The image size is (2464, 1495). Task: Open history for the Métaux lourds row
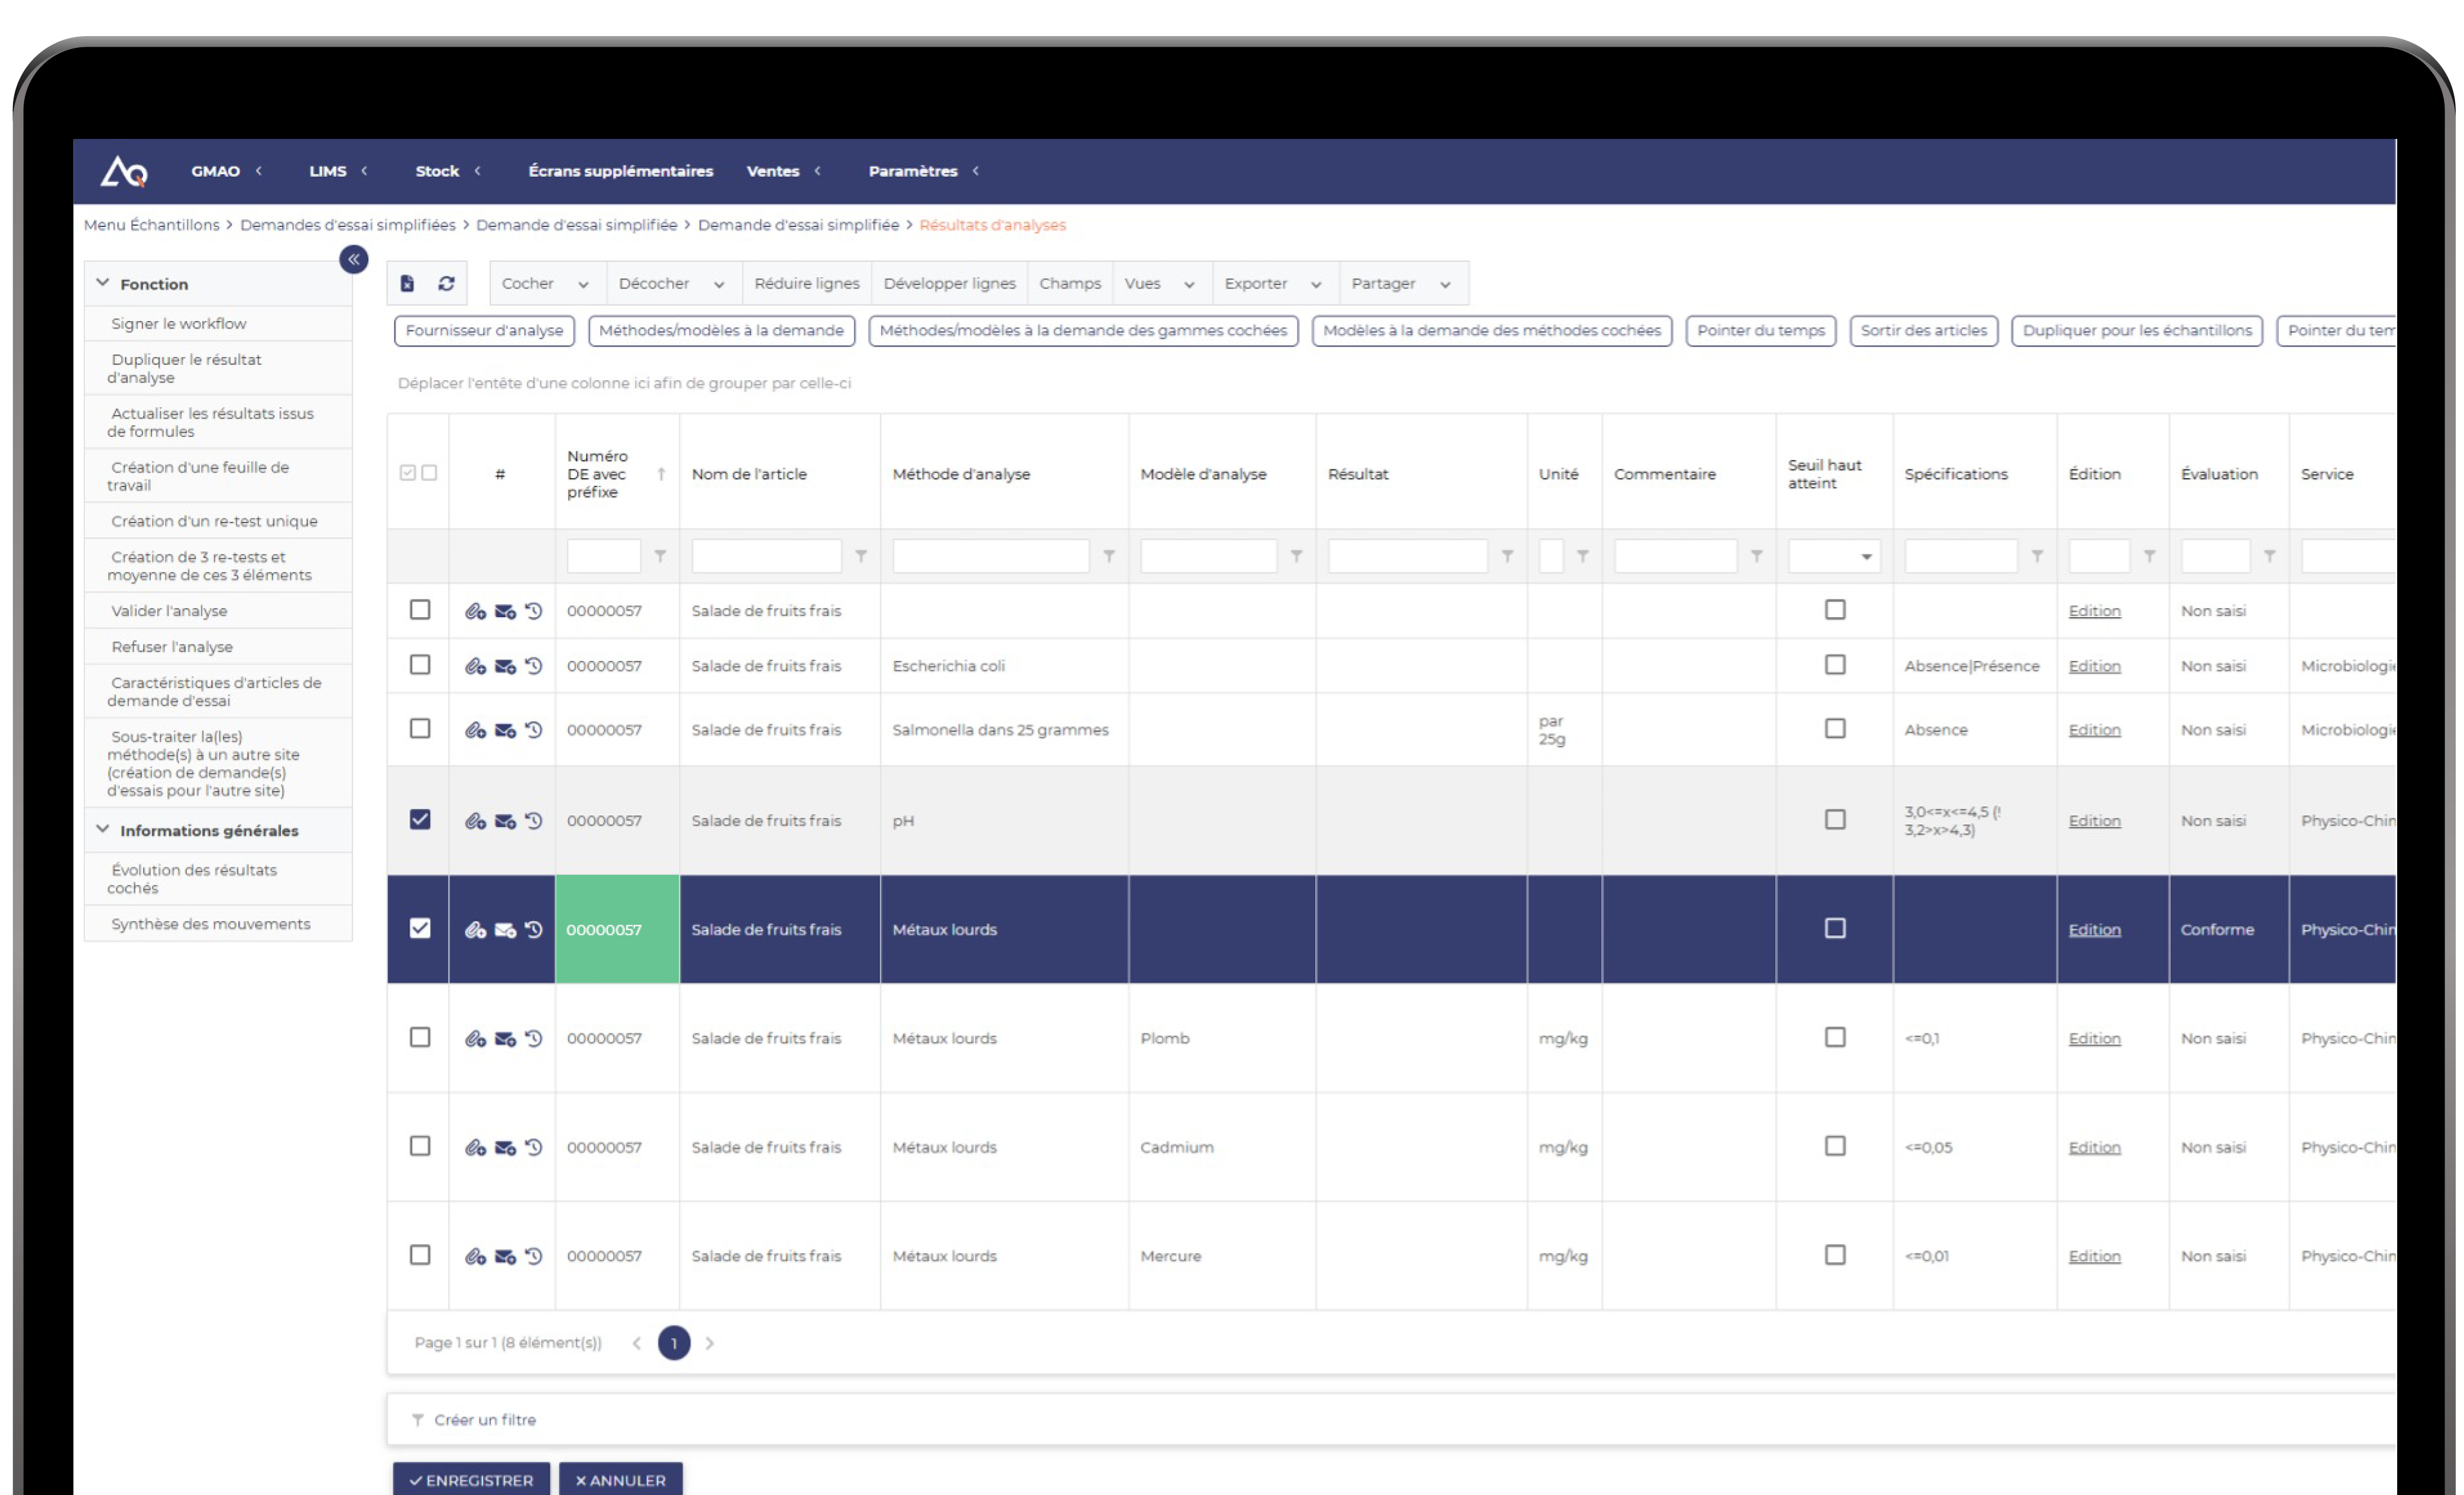(x=534, y=929)
